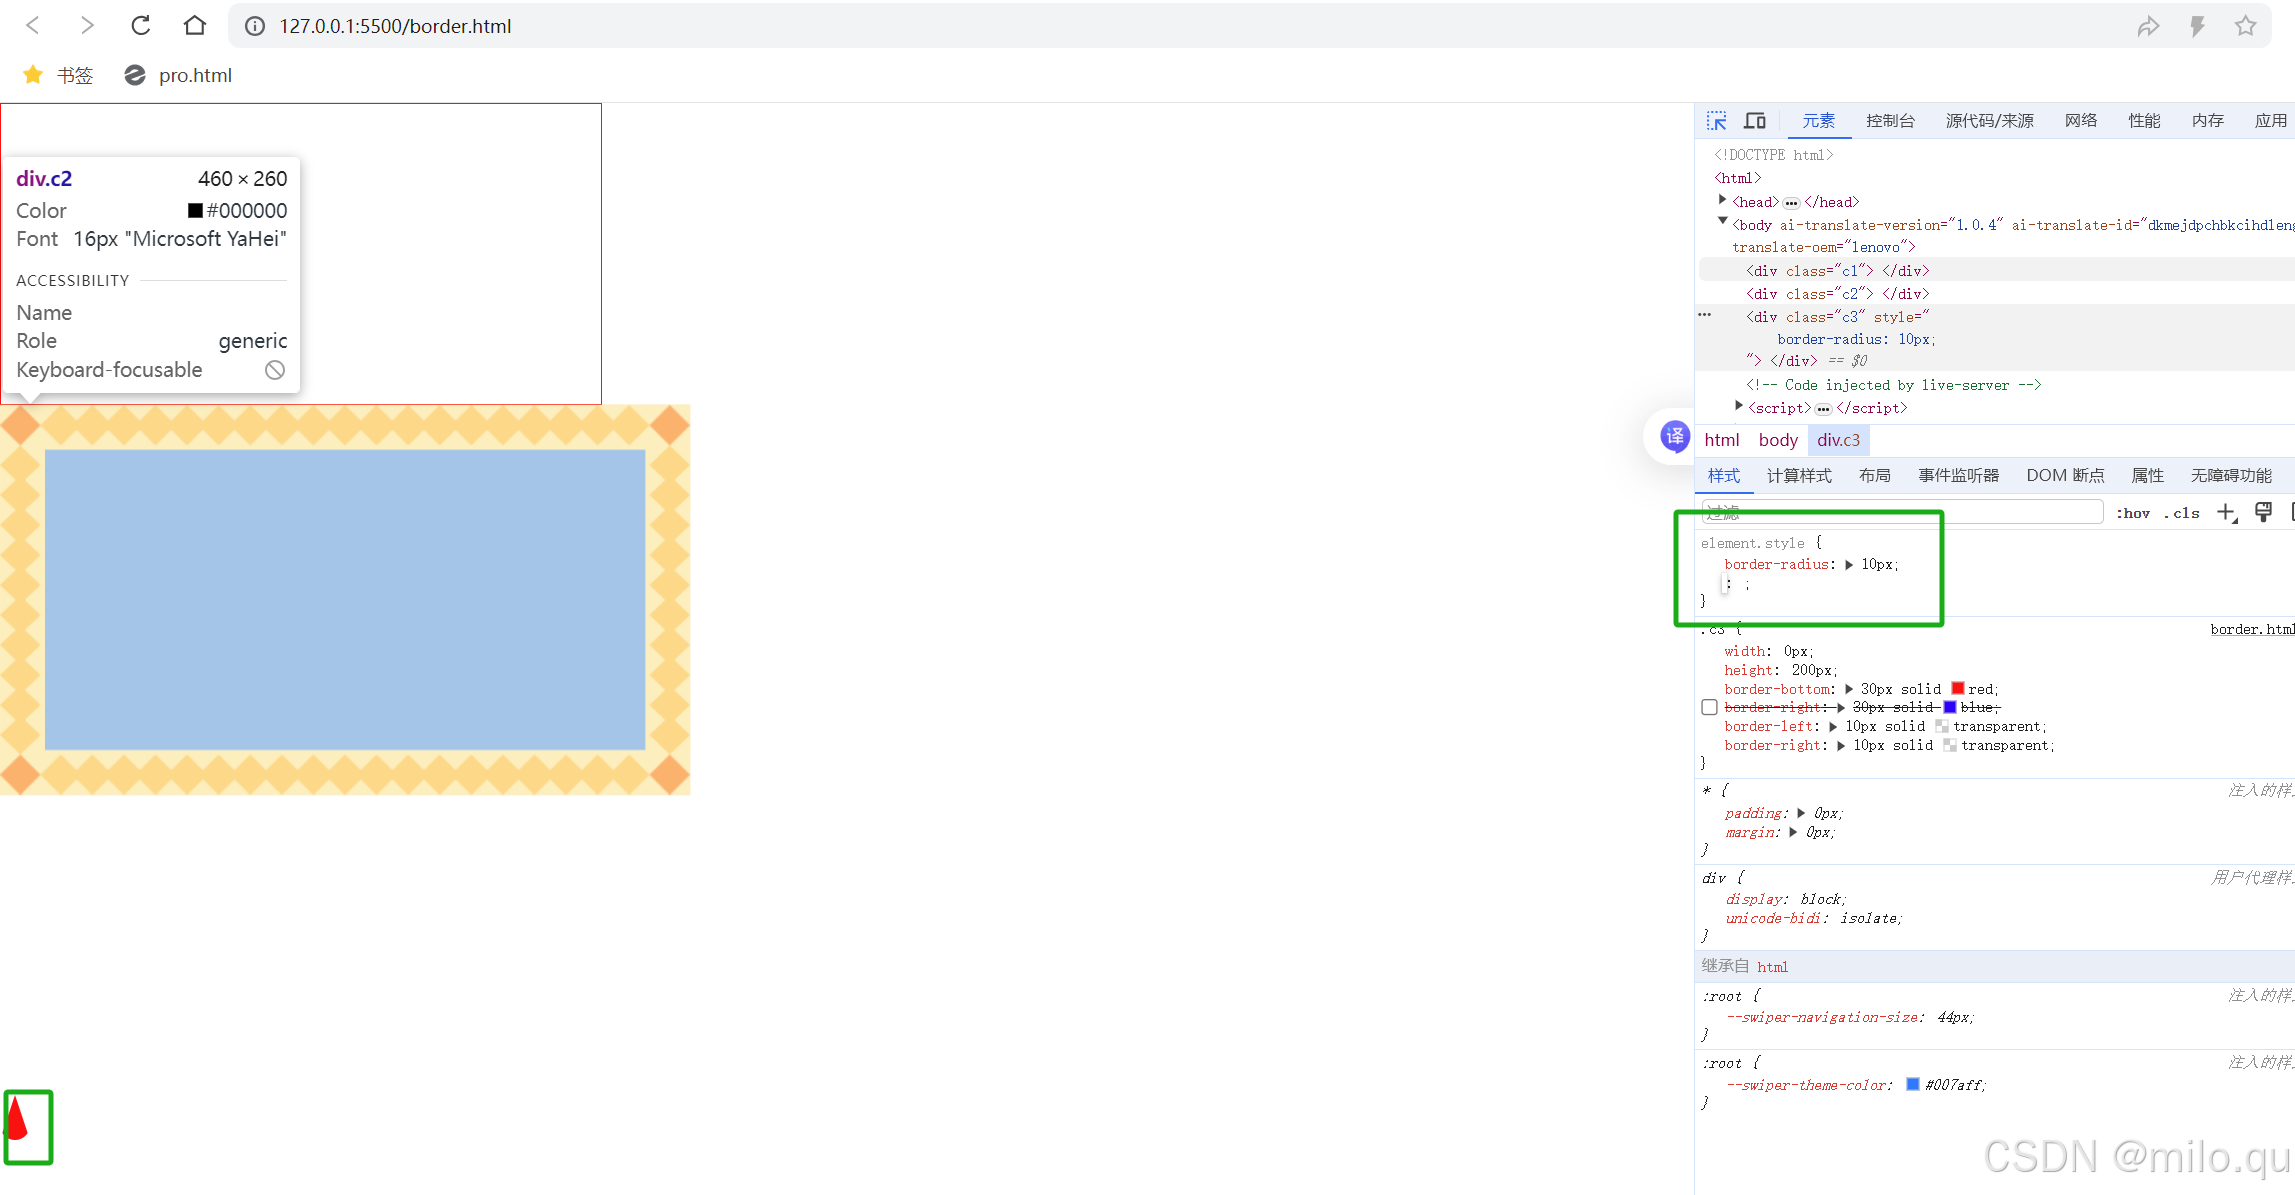Switch to the 性能 tab
This screenshot has width=2295, height=1195.
pyautogui.click(x=2144, y=121)
